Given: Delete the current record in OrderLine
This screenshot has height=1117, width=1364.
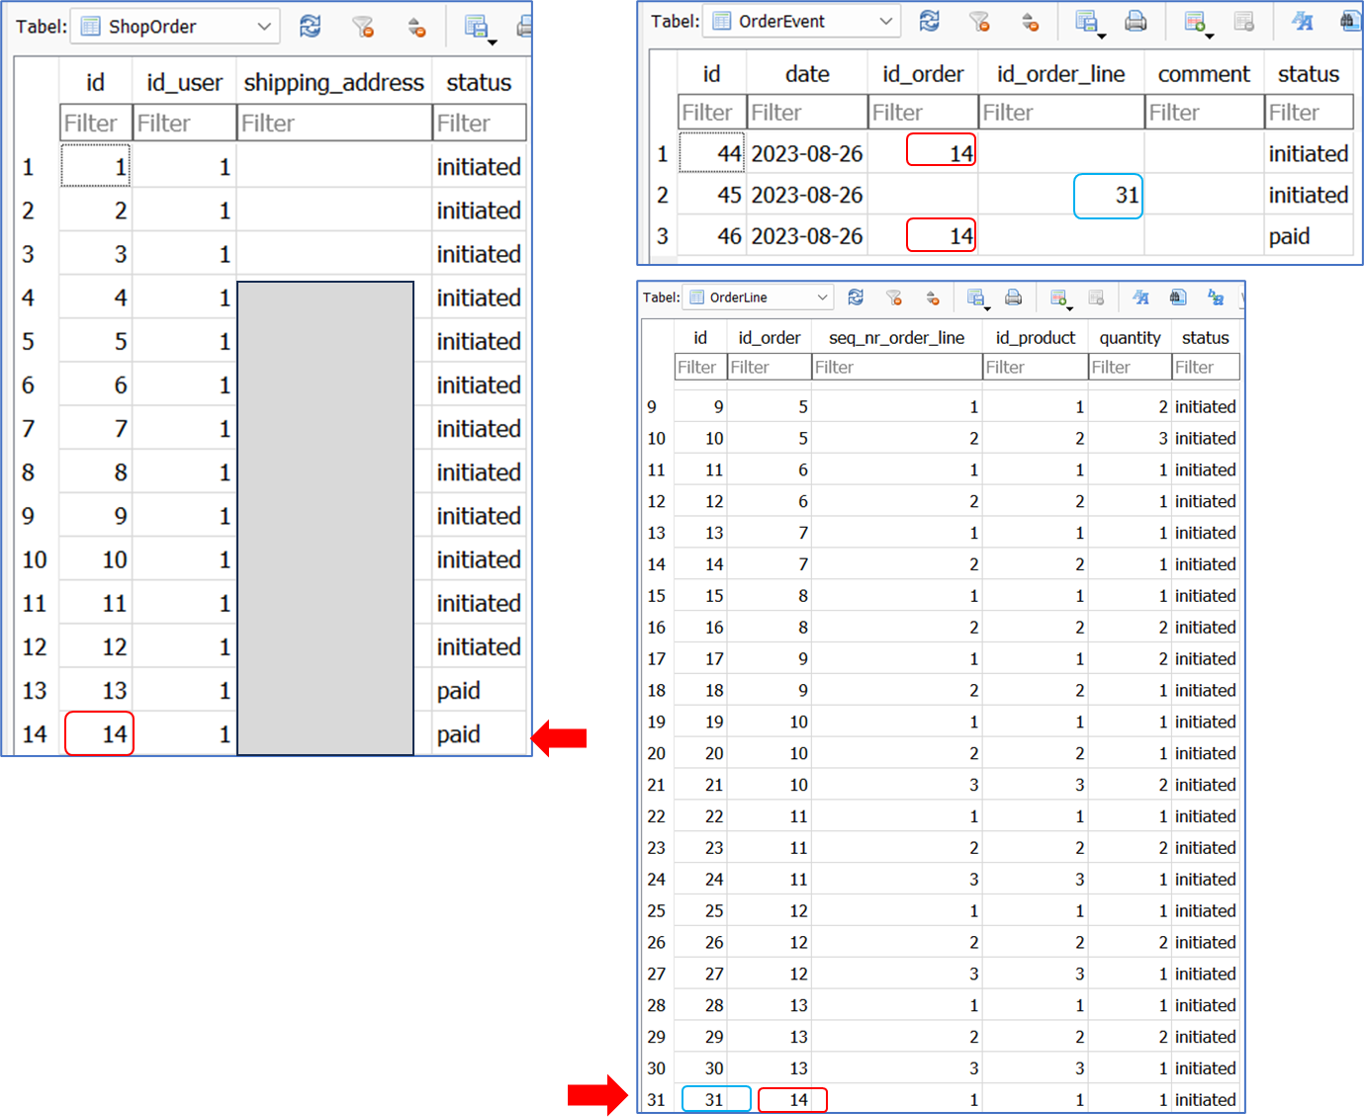Looking at the screenshot, I should (1096, 297).
